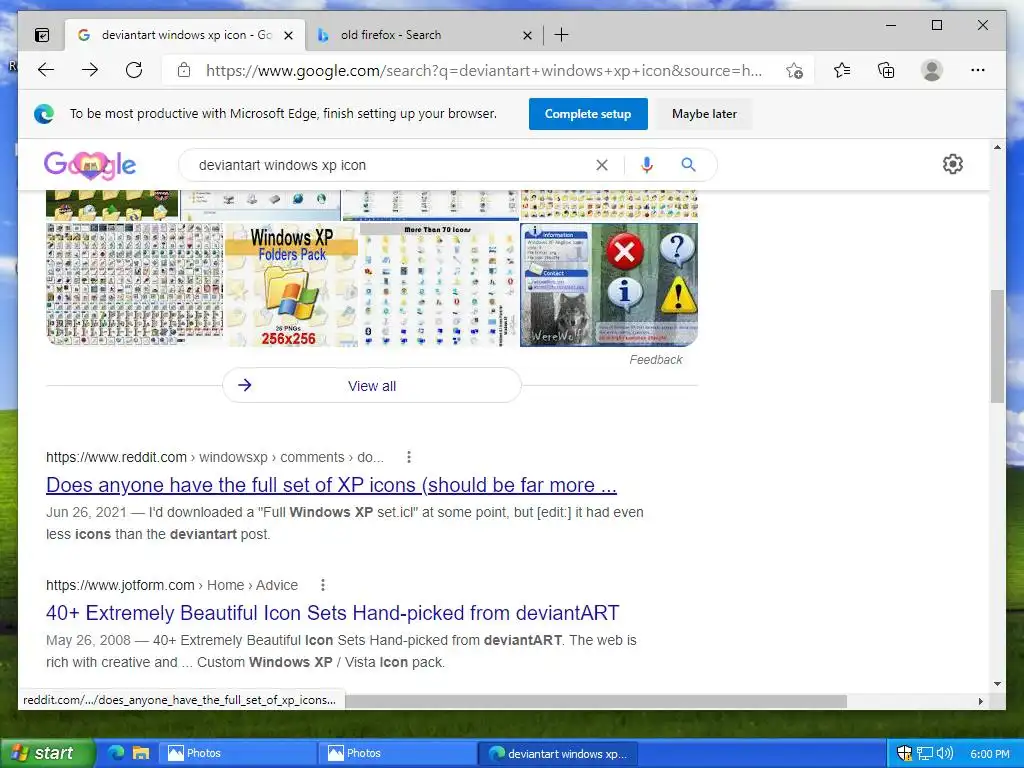Switch to the second Photos taskbar window
The width and height of the screenshot is (1024, 768).
[x=396, y=753]
